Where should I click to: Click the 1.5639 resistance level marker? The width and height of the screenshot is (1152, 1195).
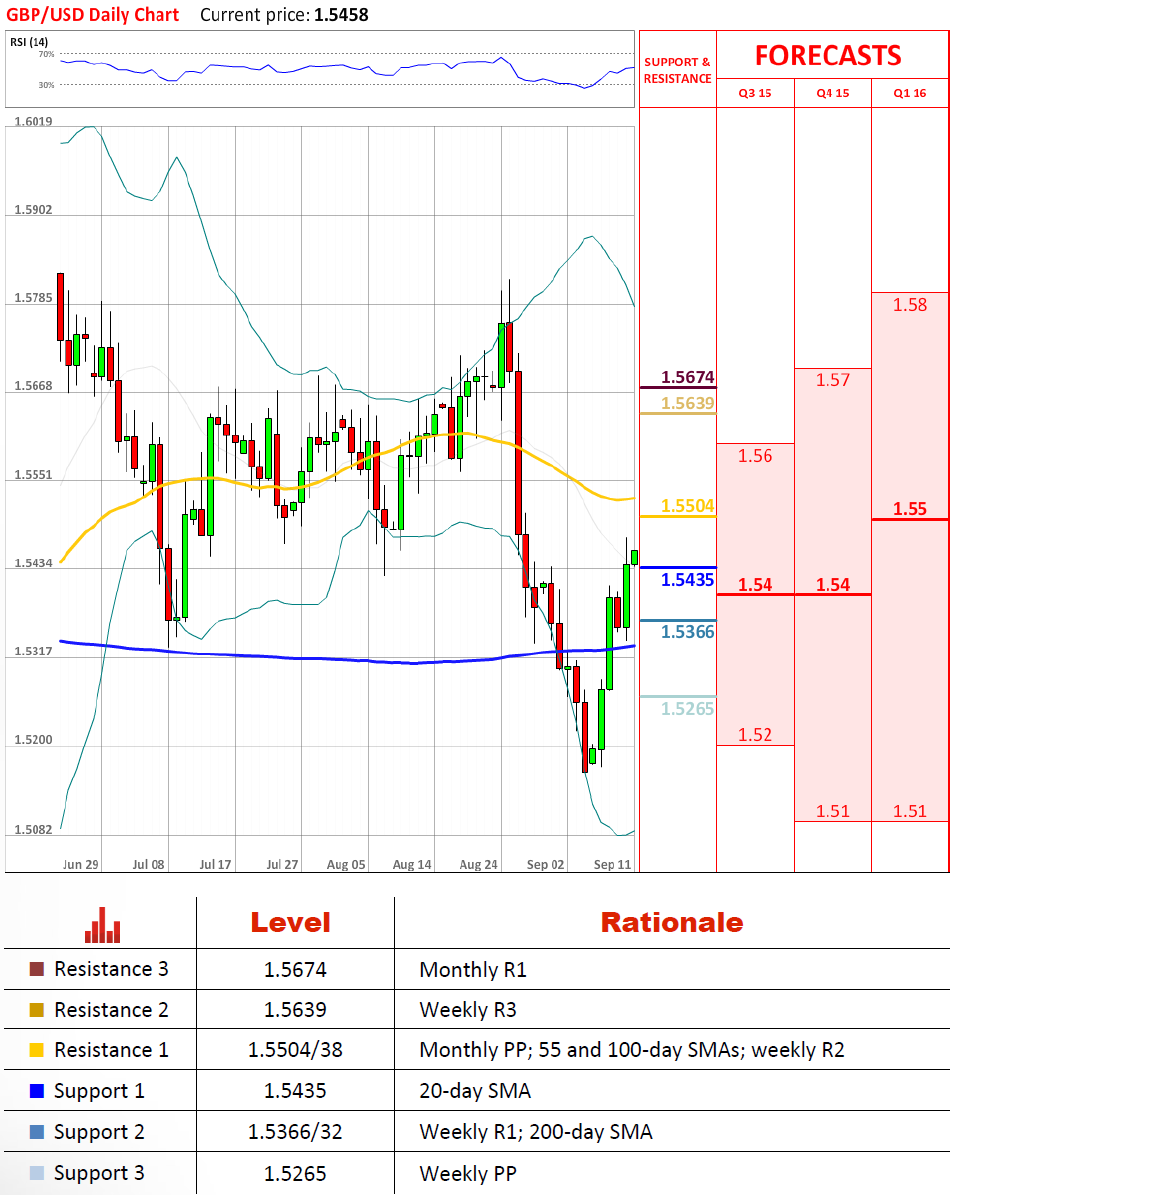[687, 403]
